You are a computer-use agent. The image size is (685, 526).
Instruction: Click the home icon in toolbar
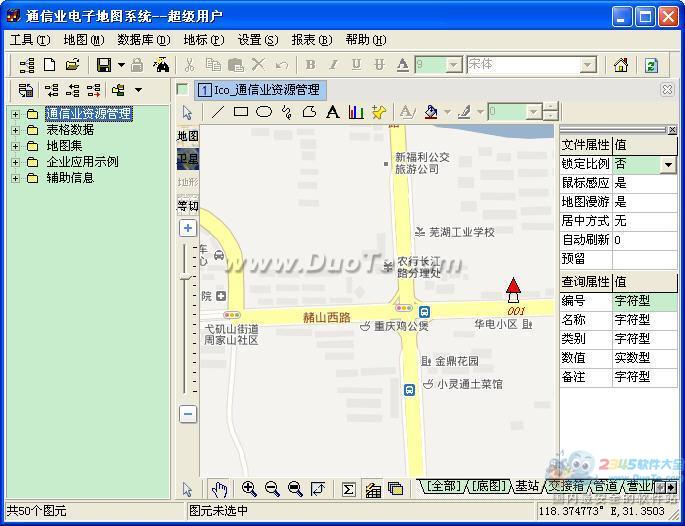click(621, 65)
